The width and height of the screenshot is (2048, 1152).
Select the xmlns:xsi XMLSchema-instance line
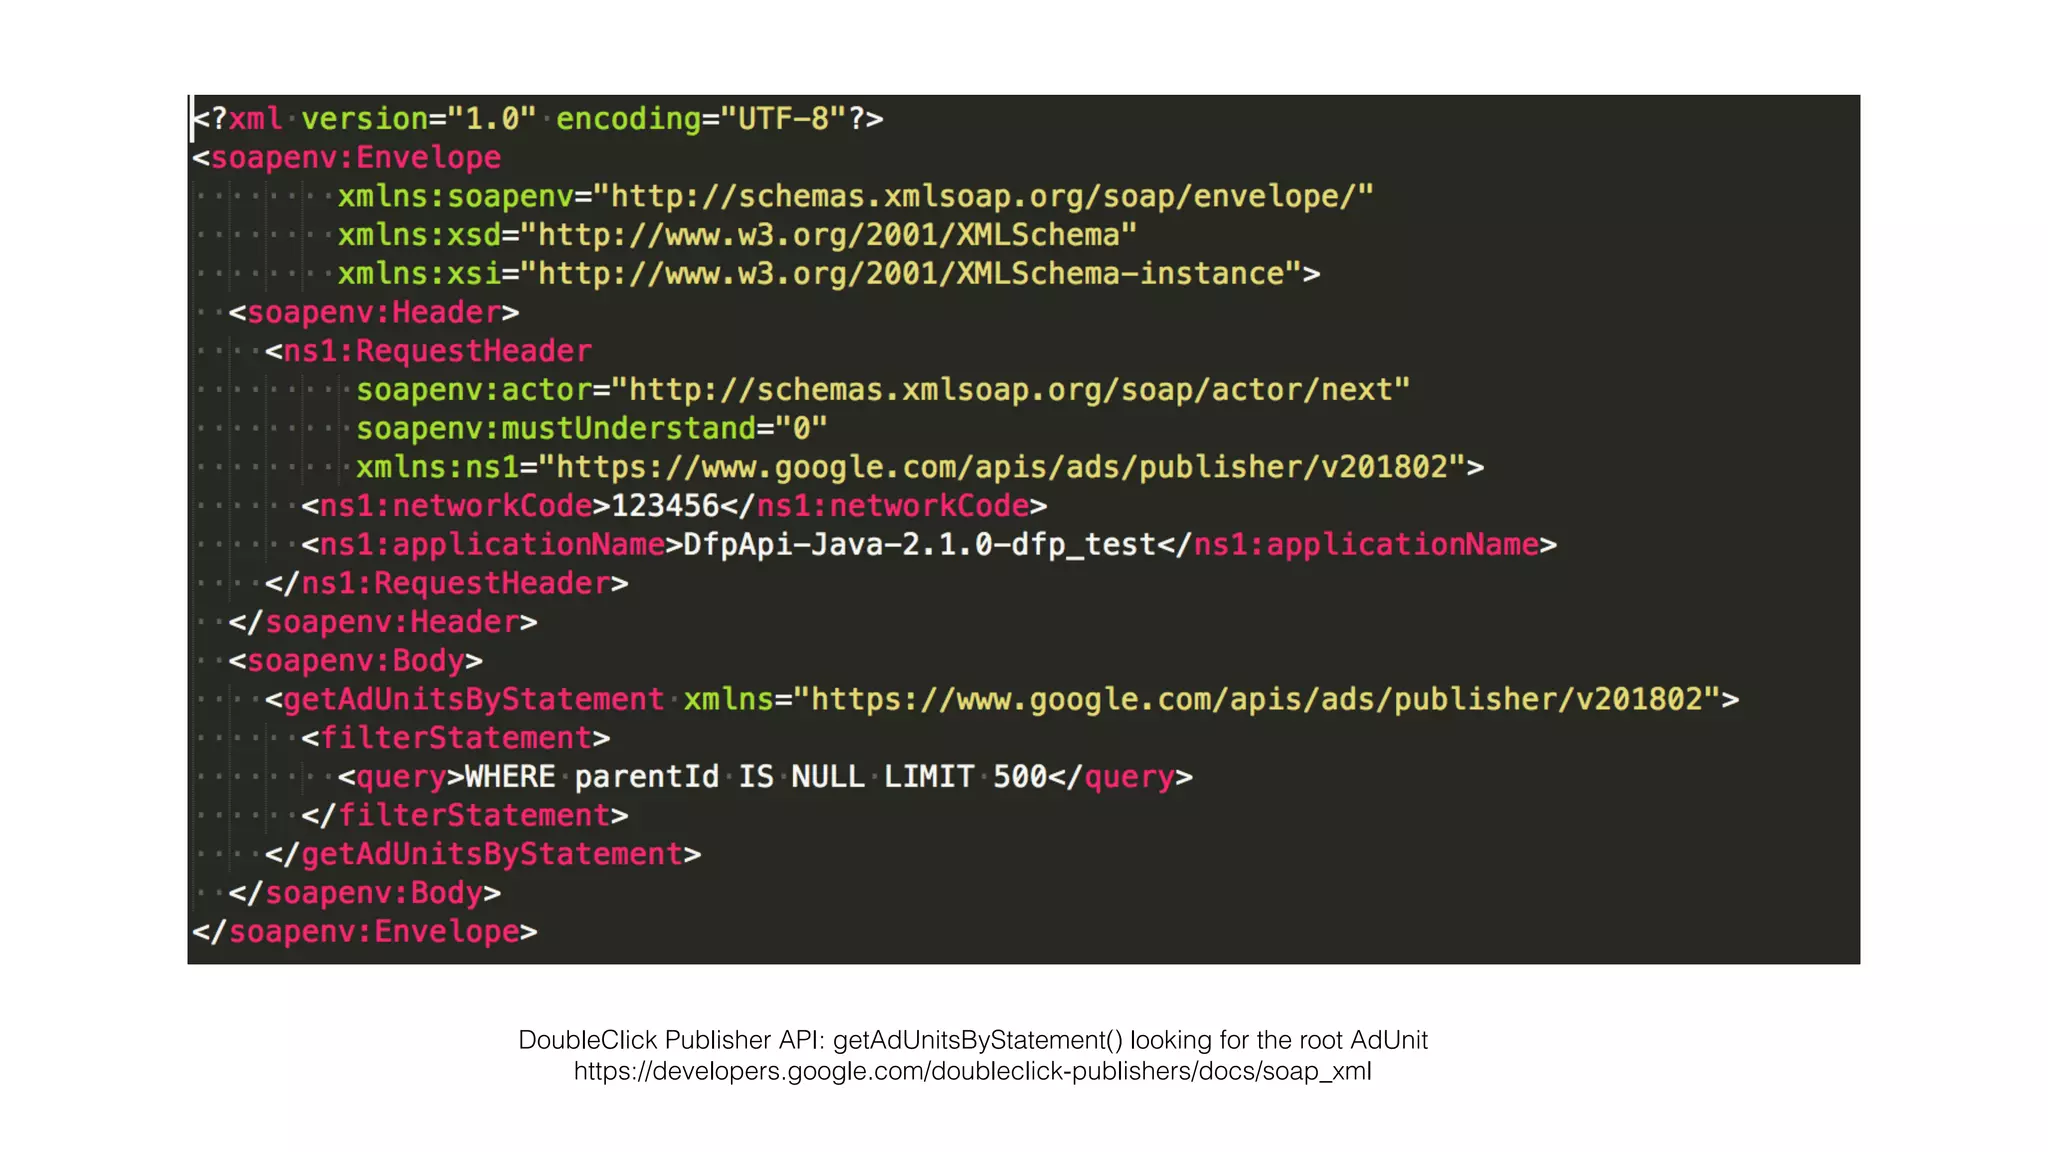click(x=829, y=274)
